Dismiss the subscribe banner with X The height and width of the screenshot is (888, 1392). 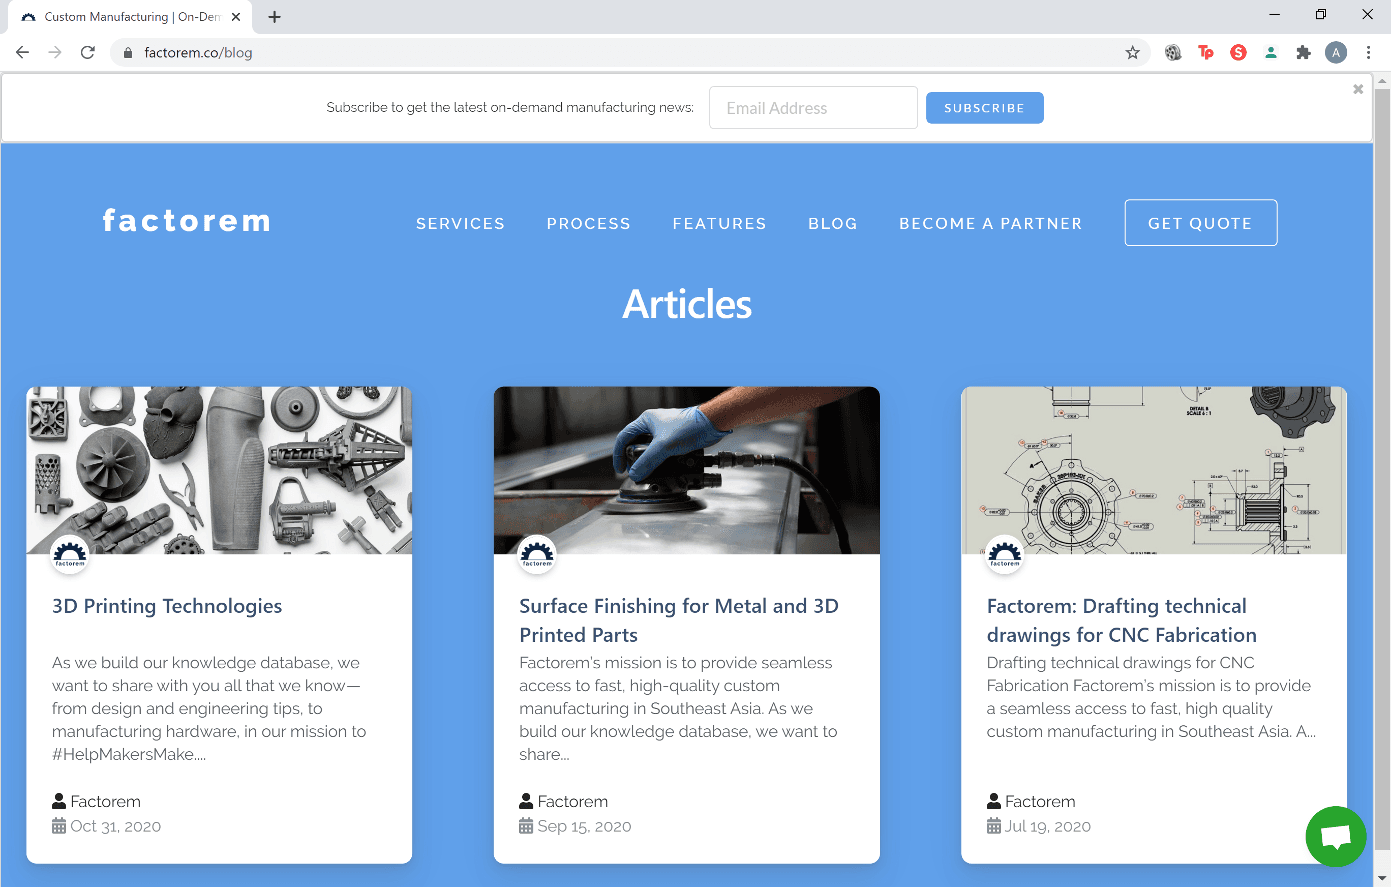tap(1358, 89)
